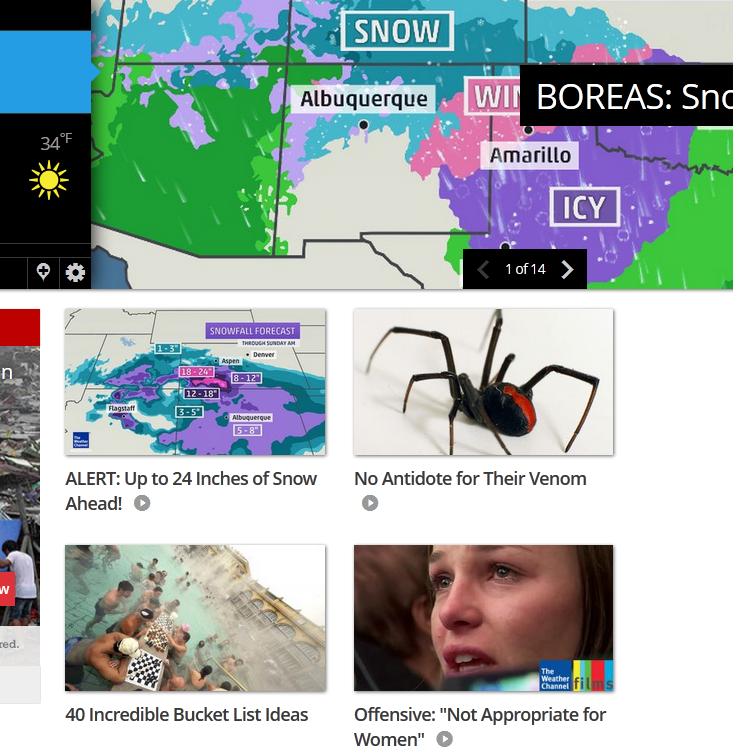Click the BOREAS headline banner
This screenshot has width=733, height=747.
[626, 96]
